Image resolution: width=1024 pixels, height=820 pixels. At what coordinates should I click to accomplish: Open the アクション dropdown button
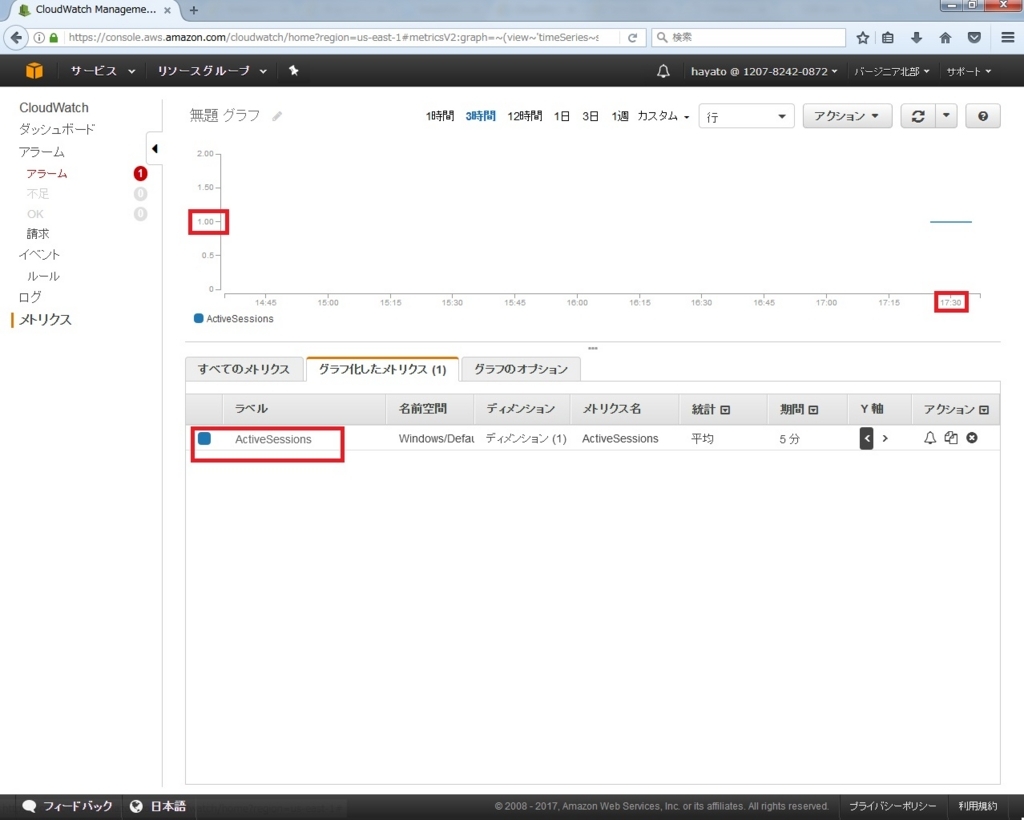[846, 116]
